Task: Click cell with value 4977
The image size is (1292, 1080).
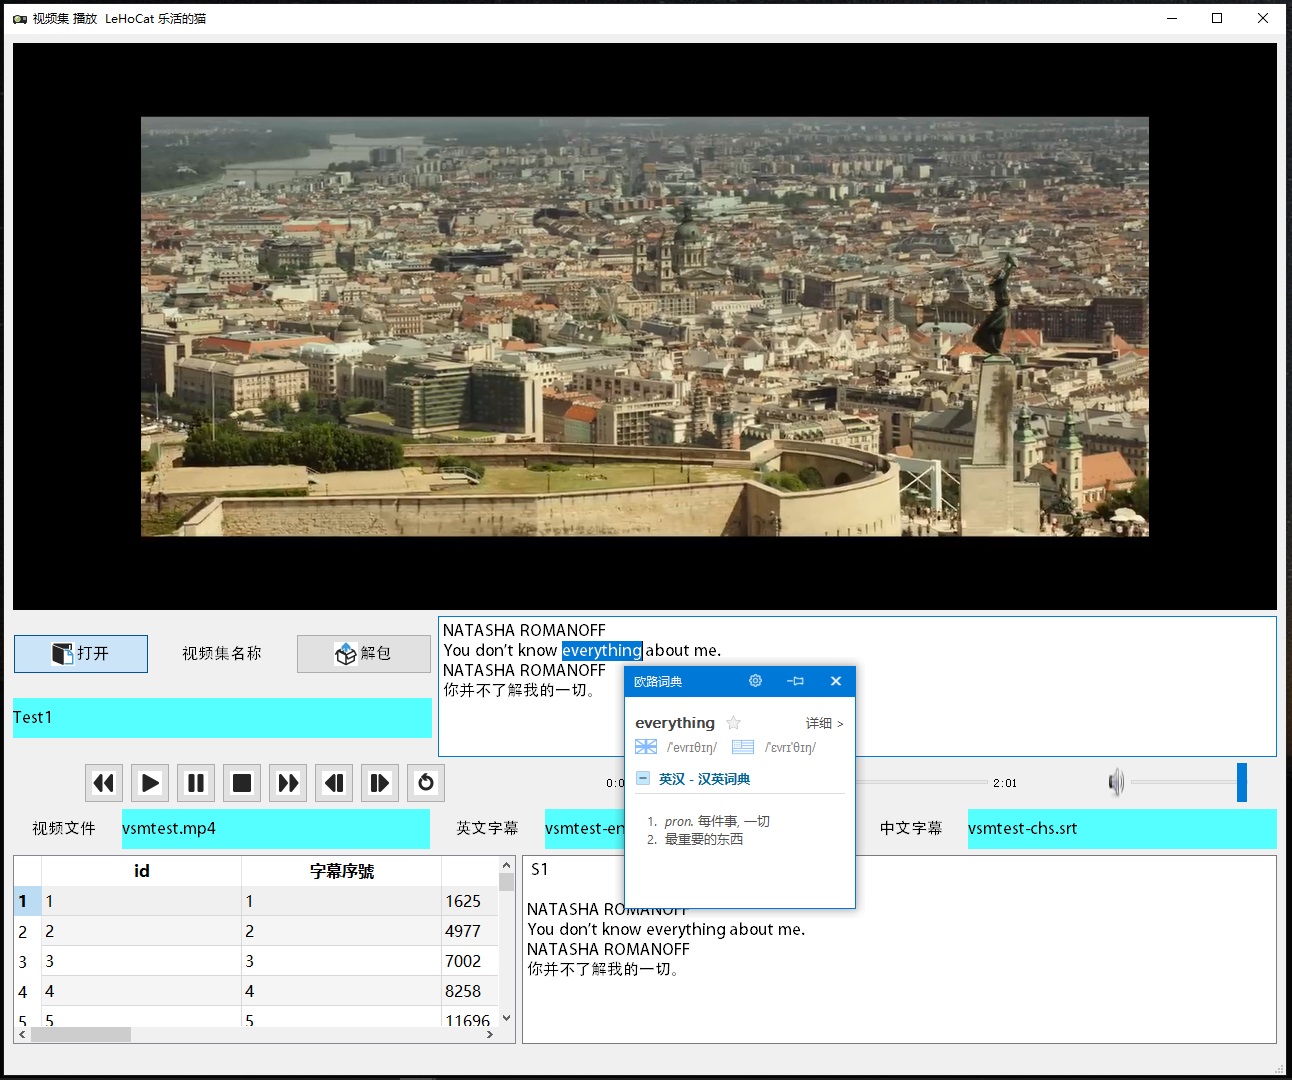Action: click(469, 931)
